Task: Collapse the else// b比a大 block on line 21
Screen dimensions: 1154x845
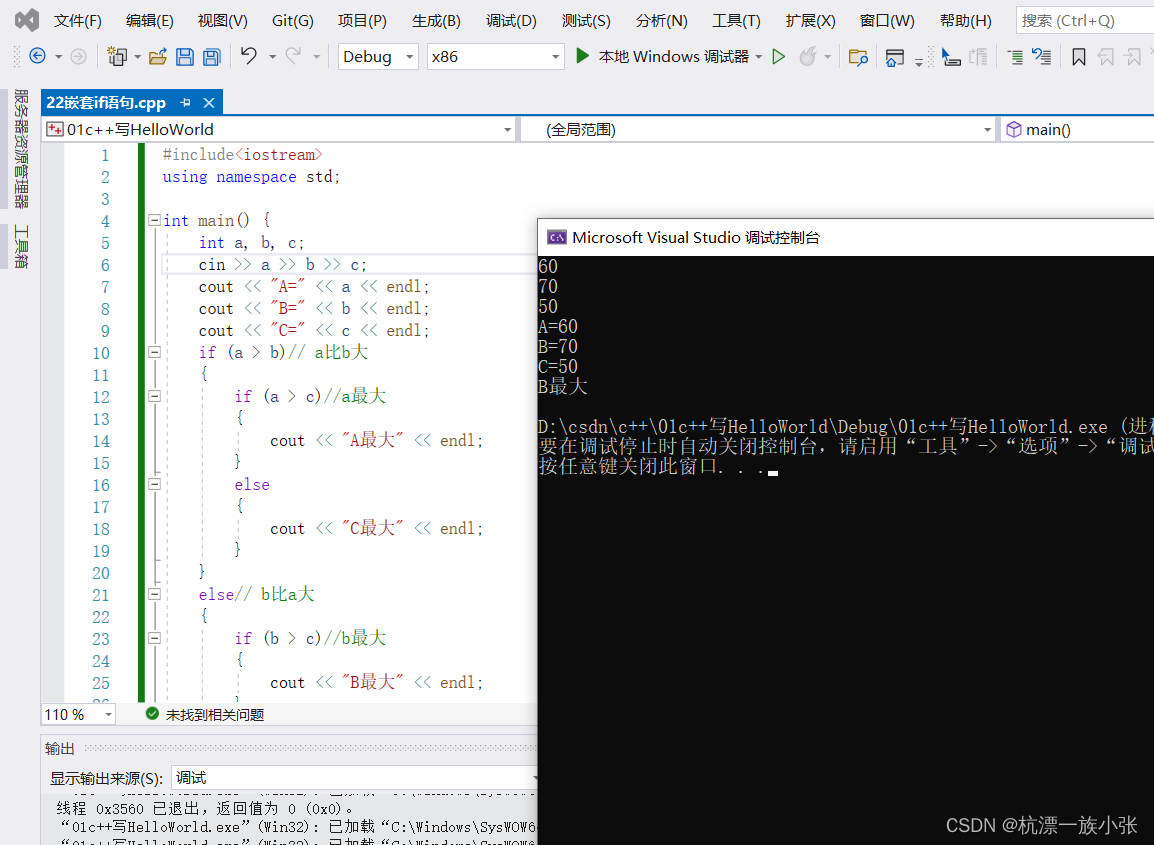Action: (x=154, y=593)
